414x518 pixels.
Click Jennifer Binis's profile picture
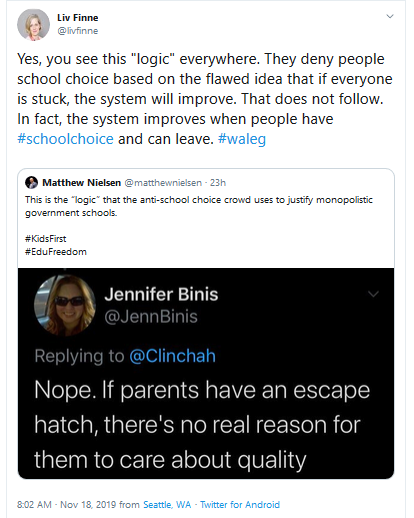(x=65, y=305)
